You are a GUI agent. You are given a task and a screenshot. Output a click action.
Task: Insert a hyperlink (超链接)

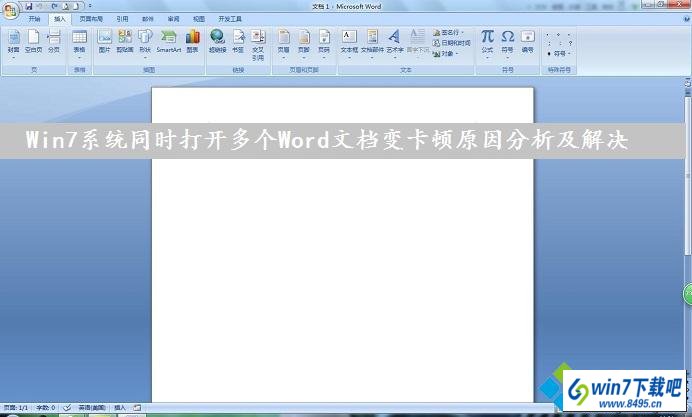click(217, 42)
